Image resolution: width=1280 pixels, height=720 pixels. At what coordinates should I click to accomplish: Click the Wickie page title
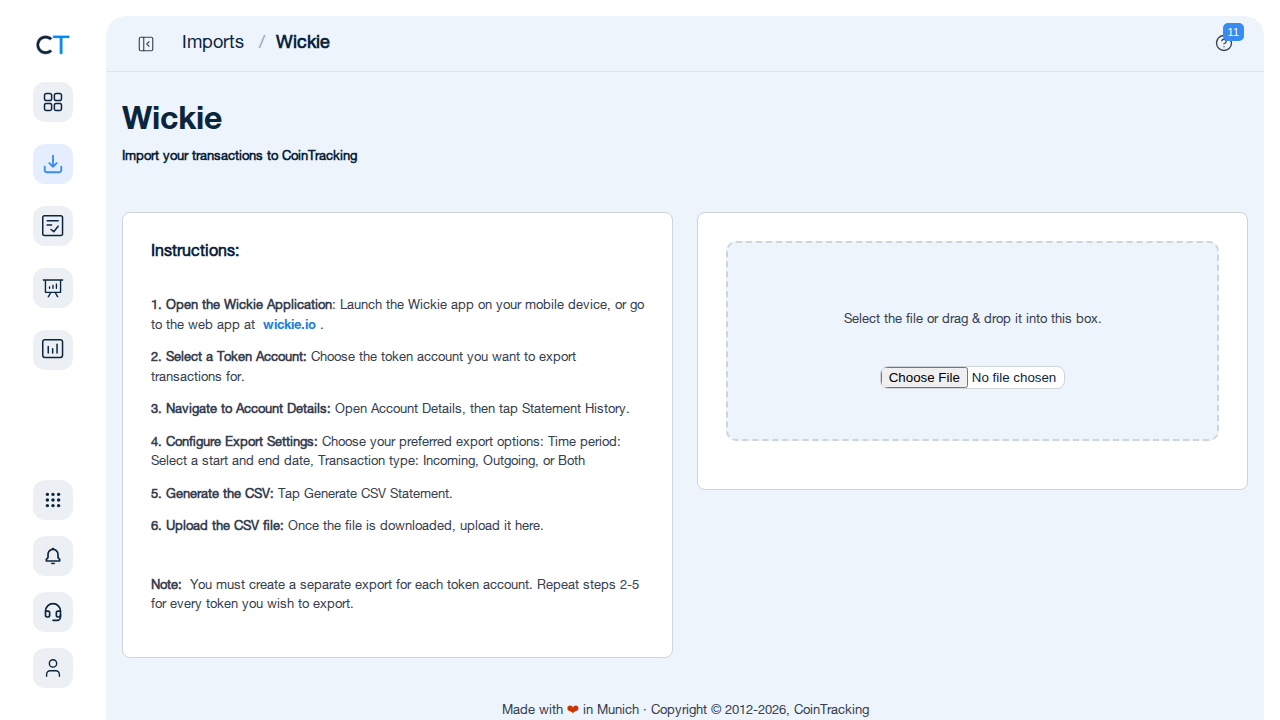point(172,118)
